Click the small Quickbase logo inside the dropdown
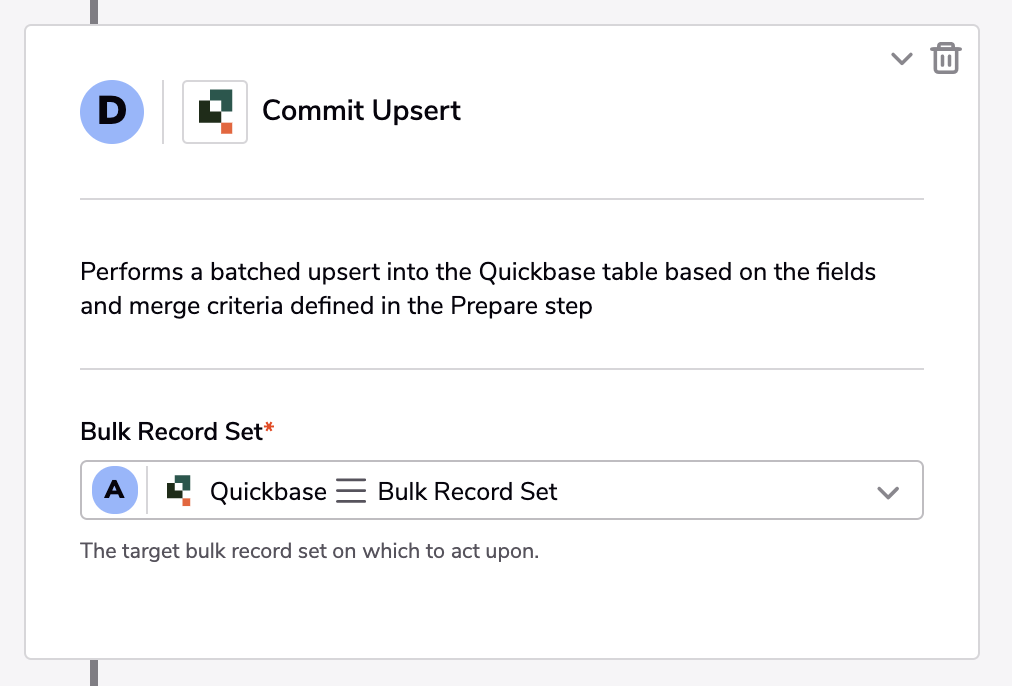The height and width of the screenshot is (686, 1012). point(179,490)
